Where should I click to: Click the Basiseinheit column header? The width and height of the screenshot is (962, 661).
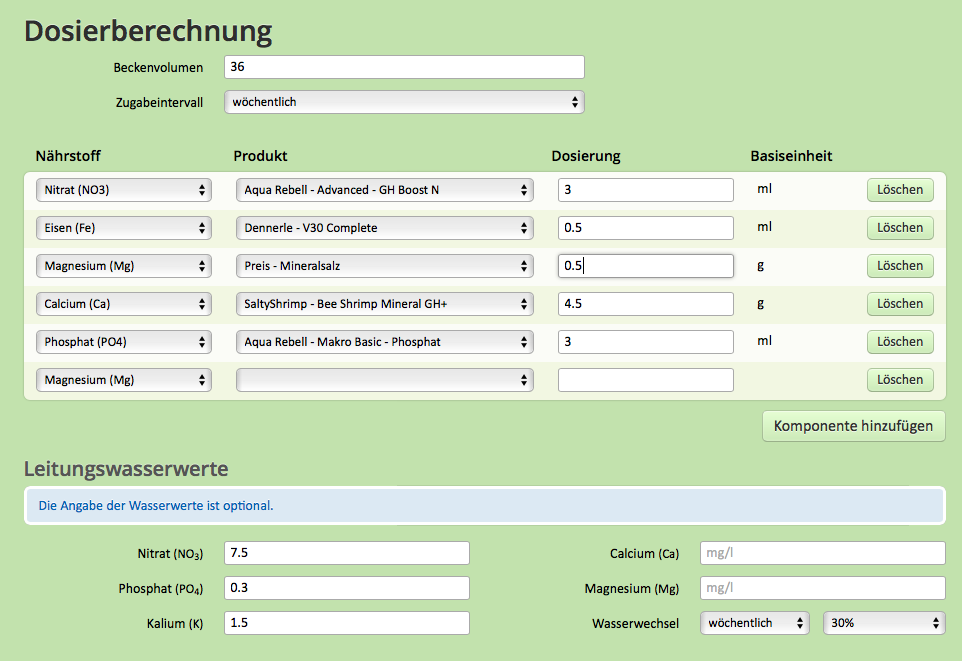[791, 156]
